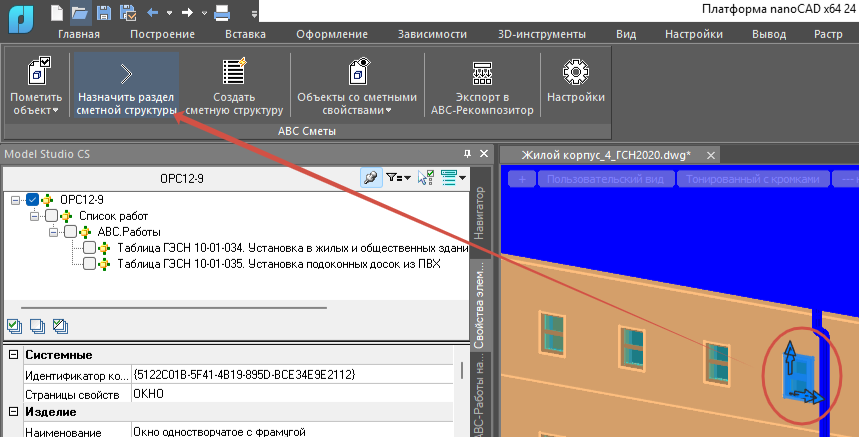Switch to the 3D-инструменты ribbon tab

coord(541,34)
